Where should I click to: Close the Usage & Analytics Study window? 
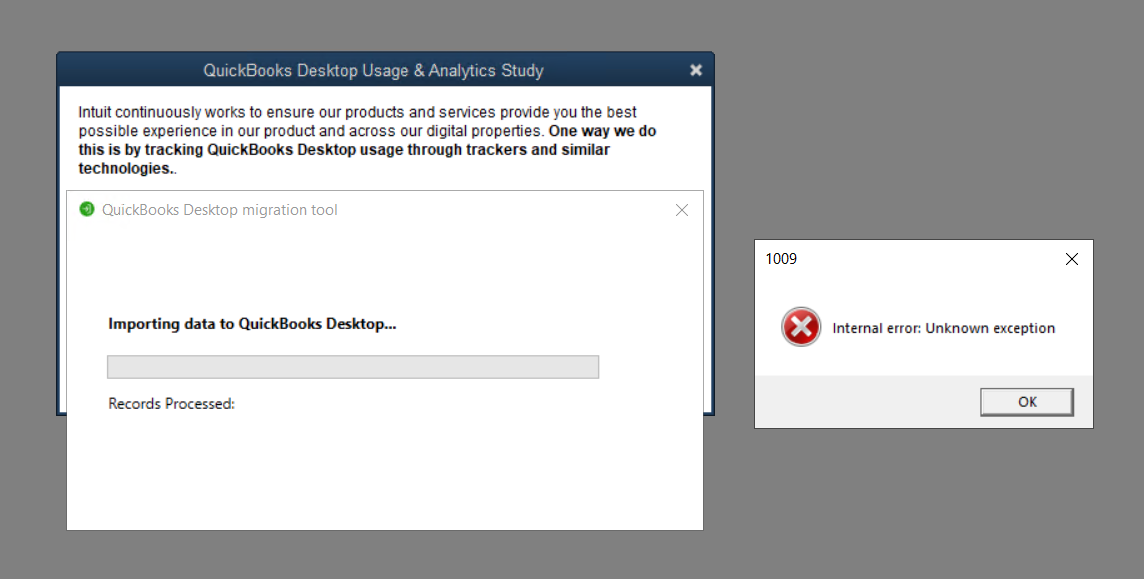(x=696, y=70)
